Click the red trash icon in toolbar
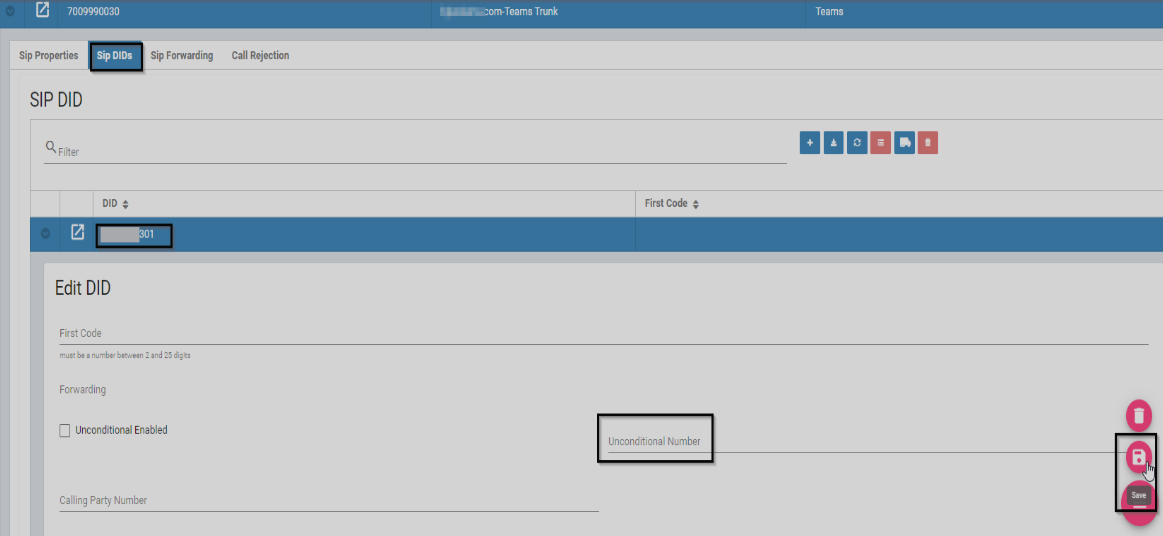 [x=928, y=143]
